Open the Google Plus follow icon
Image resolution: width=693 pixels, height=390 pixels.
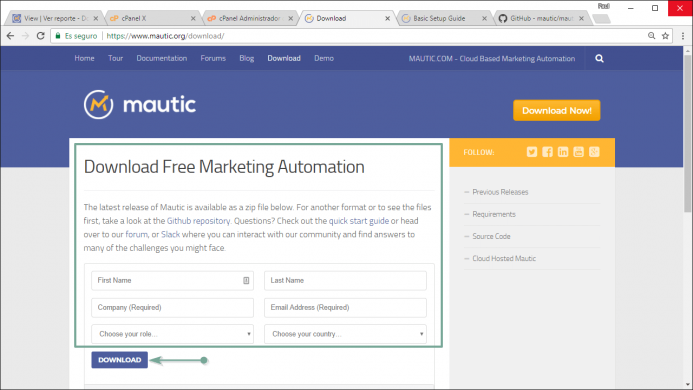click(x=594, y=152)
